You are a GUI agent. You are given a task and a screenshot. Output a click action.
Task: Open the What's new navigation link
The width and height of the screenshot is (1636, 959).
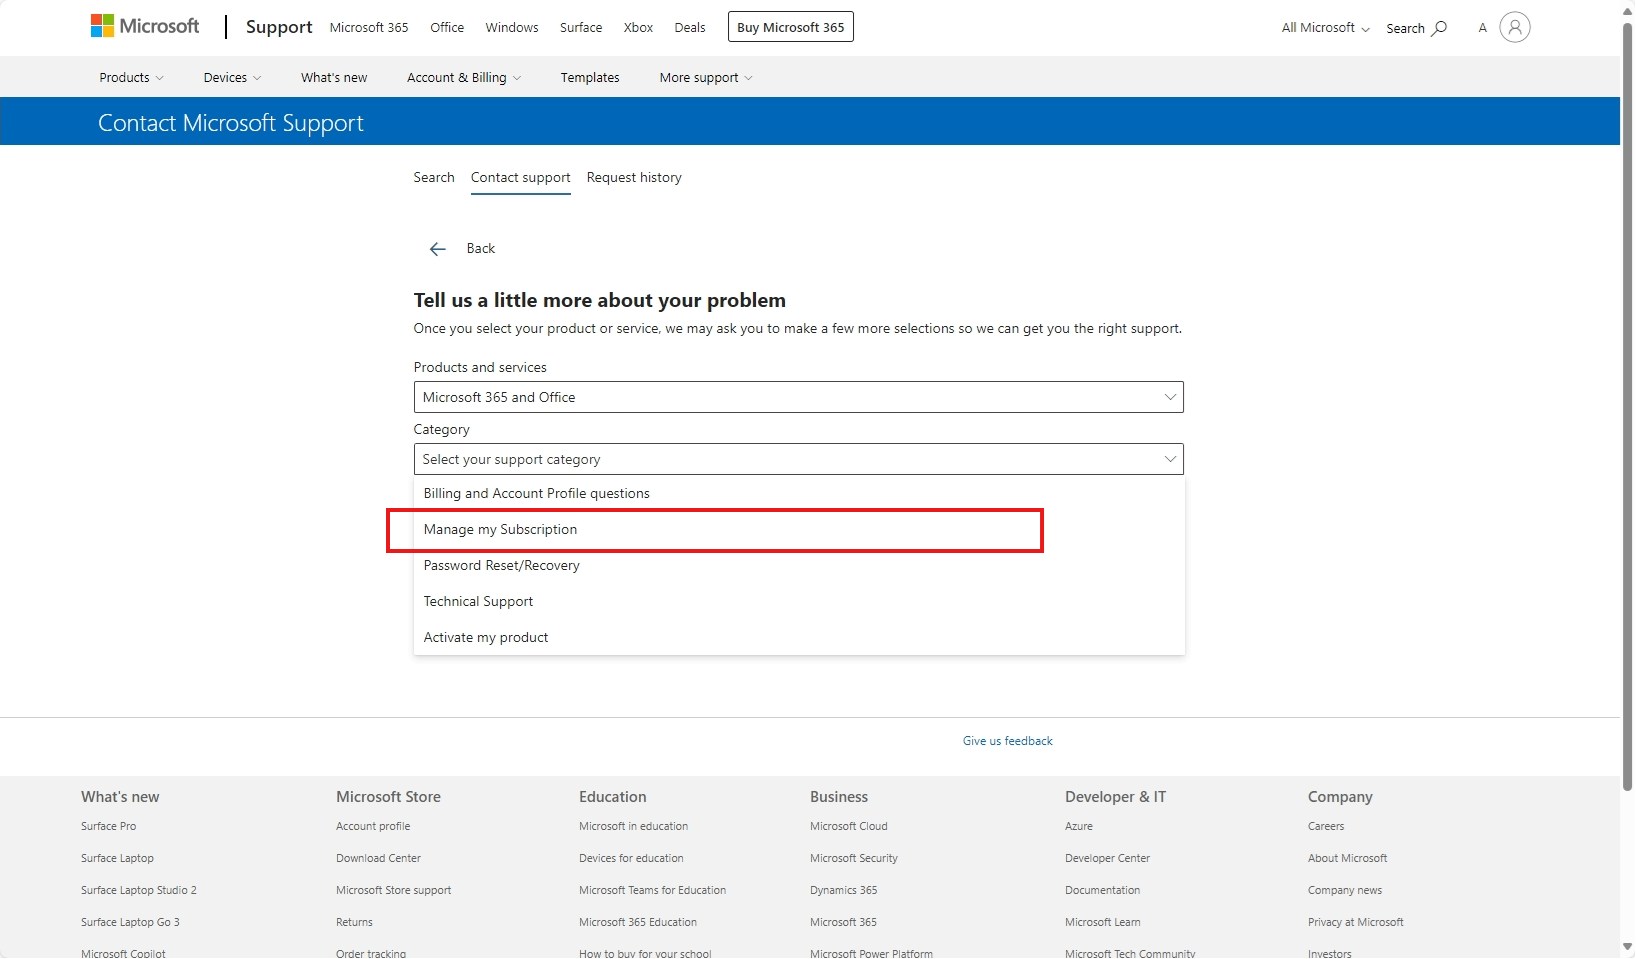(x=334, y=77)
